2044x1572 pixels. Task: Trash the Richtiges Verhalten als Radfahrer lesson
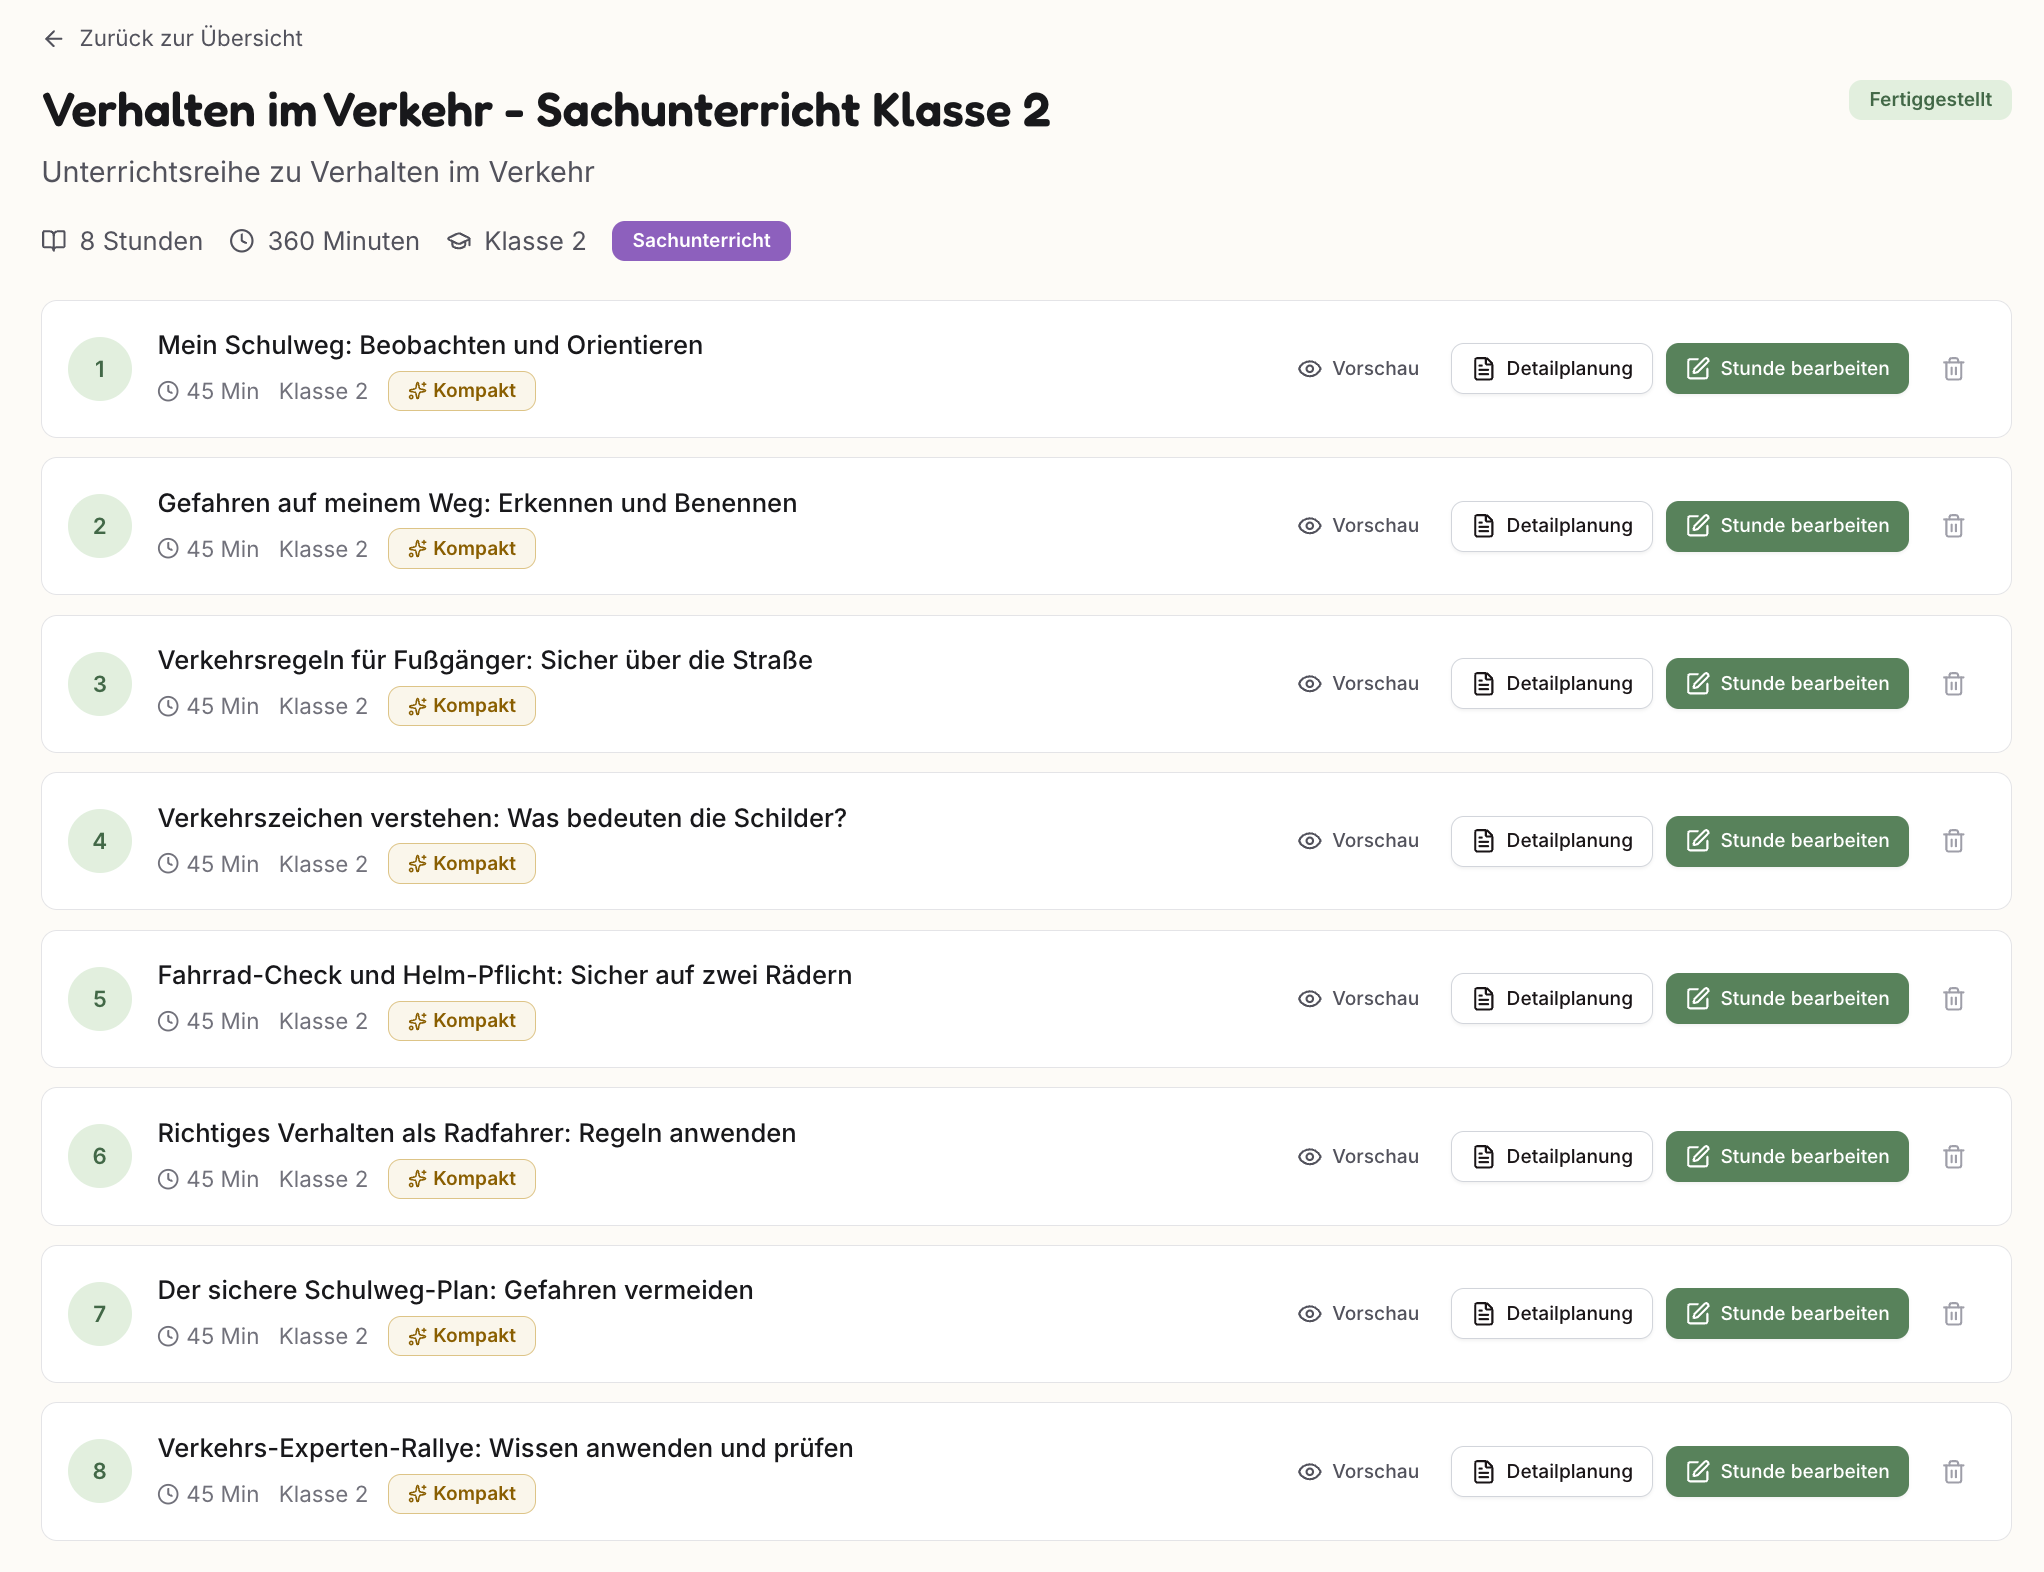(x=1953, y=1157)
